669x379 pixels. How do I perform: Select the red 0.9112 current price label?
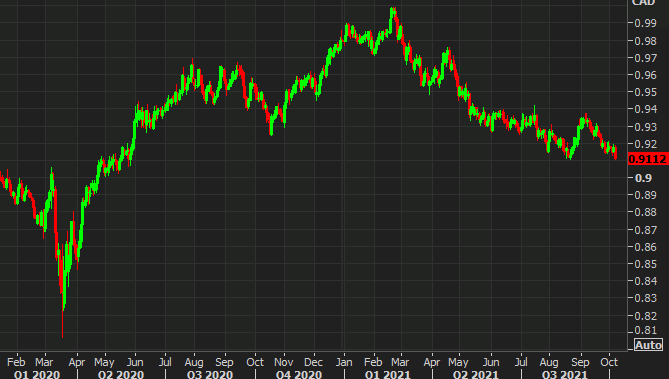(x=648, y=159)
